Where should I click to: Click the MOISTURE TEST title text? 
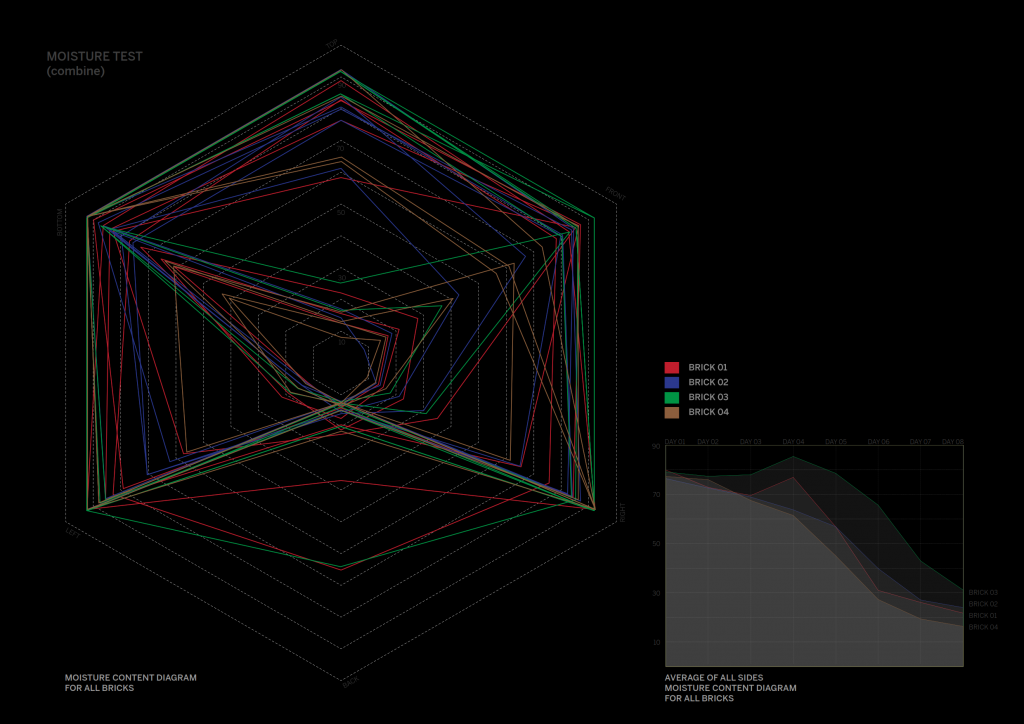click(94, 57)
